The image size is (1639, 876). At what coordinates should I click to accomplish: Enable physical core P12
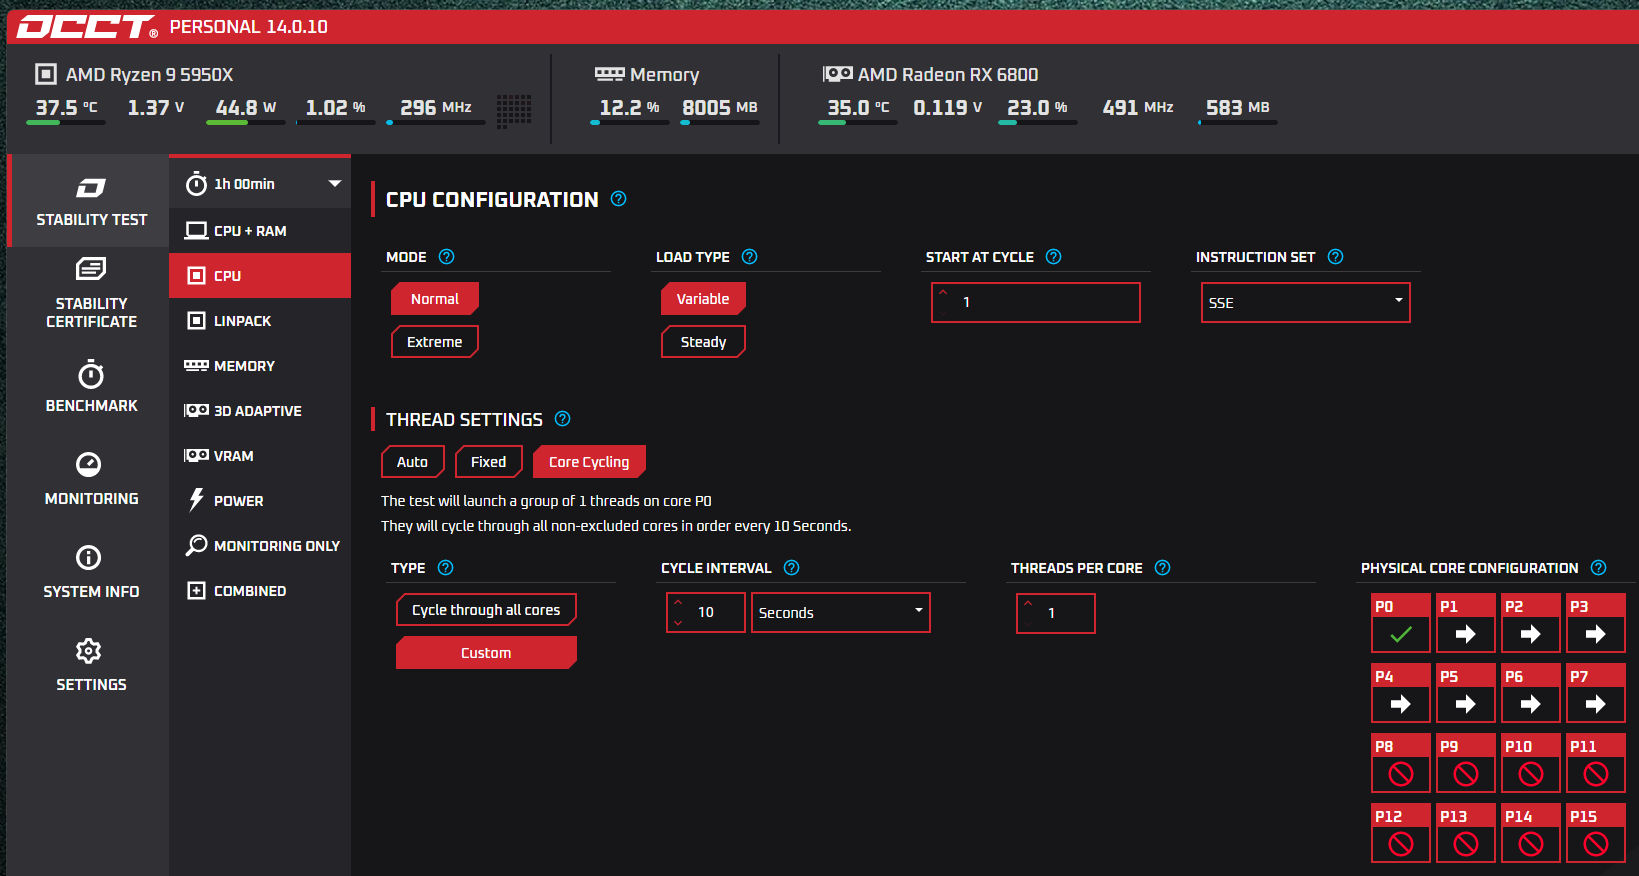click(x=1401, y=833)
